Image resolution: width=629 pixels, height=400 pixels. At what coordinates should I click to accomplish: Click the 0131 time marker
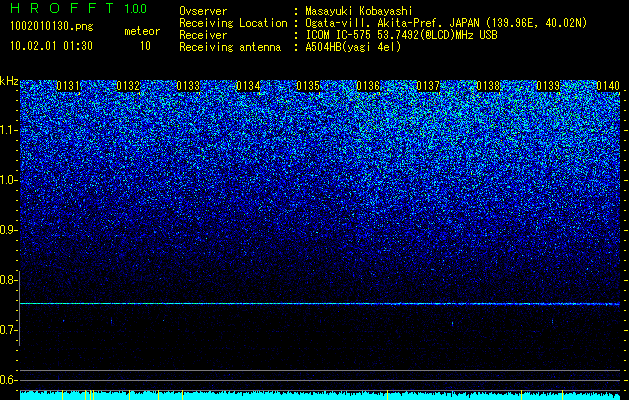coord(68,86)
